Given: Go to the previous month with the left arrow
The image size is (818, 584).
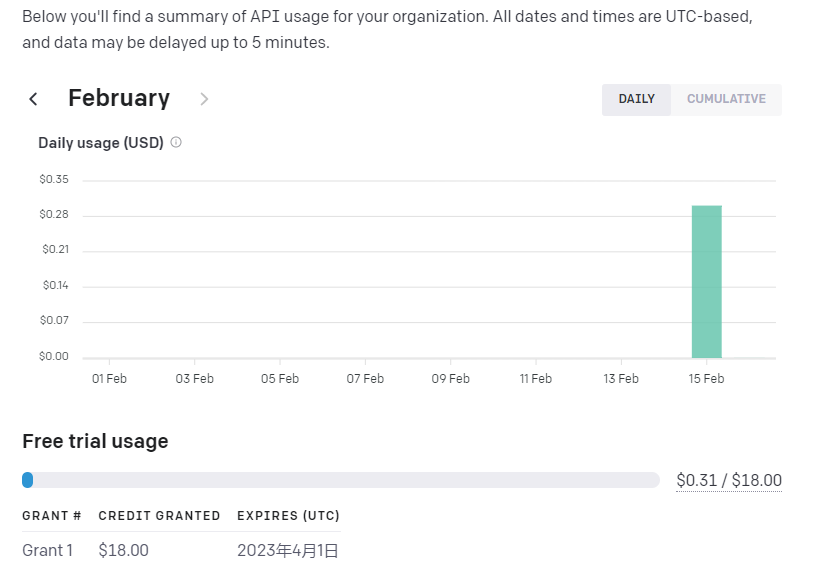Looking at the screenshot, I should [x=33, y=99].
